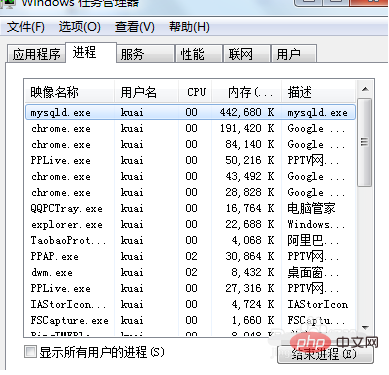Click the 阿里巴... description cell
The image size is (389, 375).
313,240
